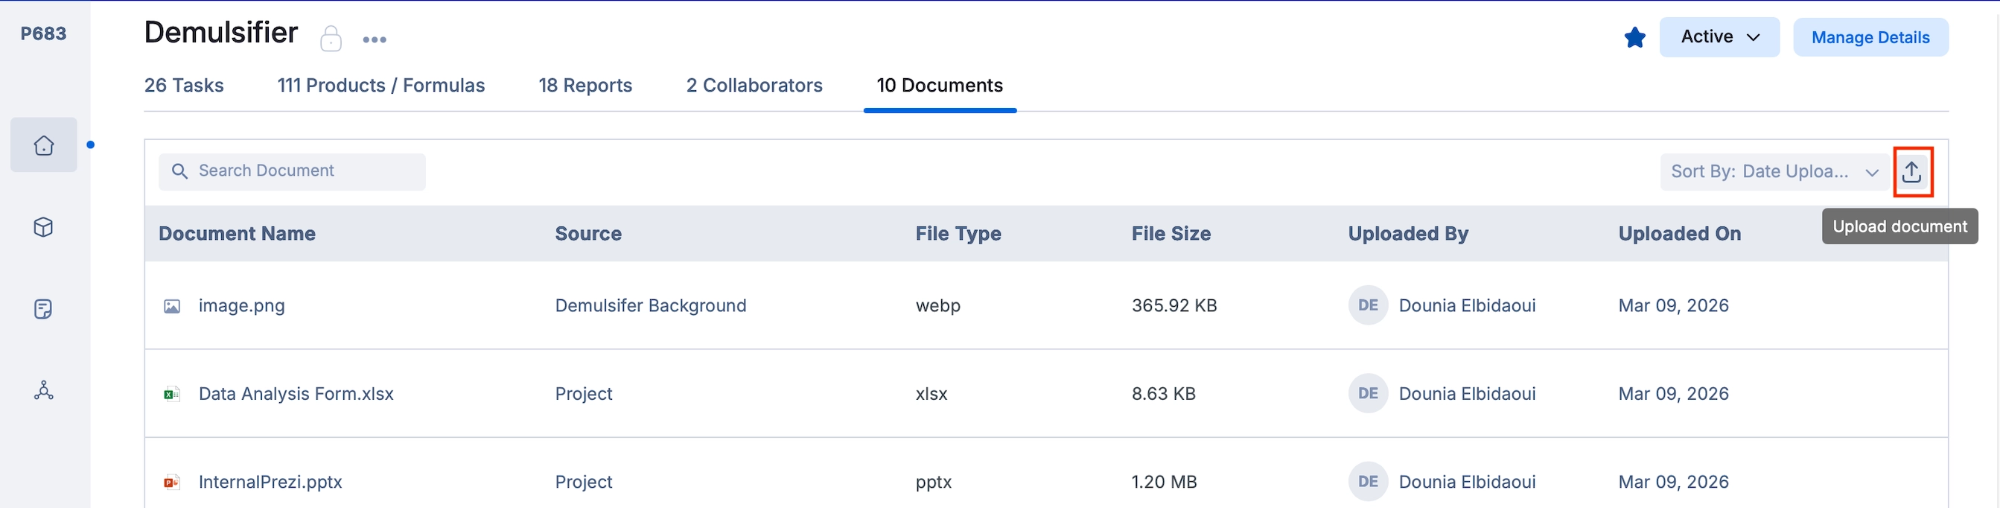
Task: Go to the 18 Reports tab
Action: click(585, 86)
